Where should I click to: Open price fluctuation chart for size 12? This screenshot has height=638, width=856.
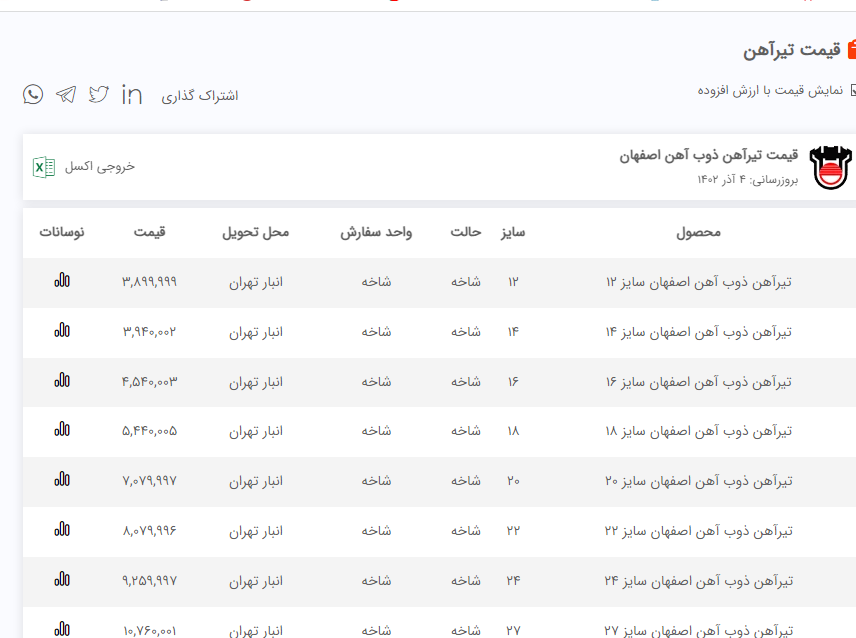coord(62,281)
